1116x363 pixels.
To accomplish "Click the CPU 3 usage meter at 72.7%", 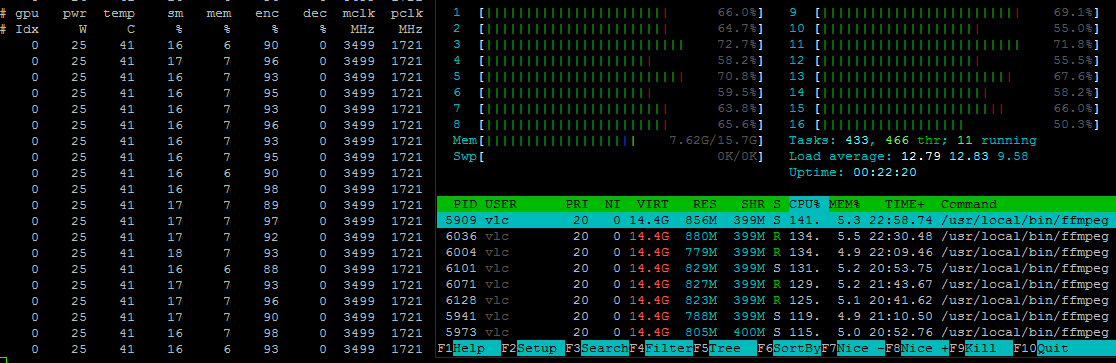I will point(609,45).
